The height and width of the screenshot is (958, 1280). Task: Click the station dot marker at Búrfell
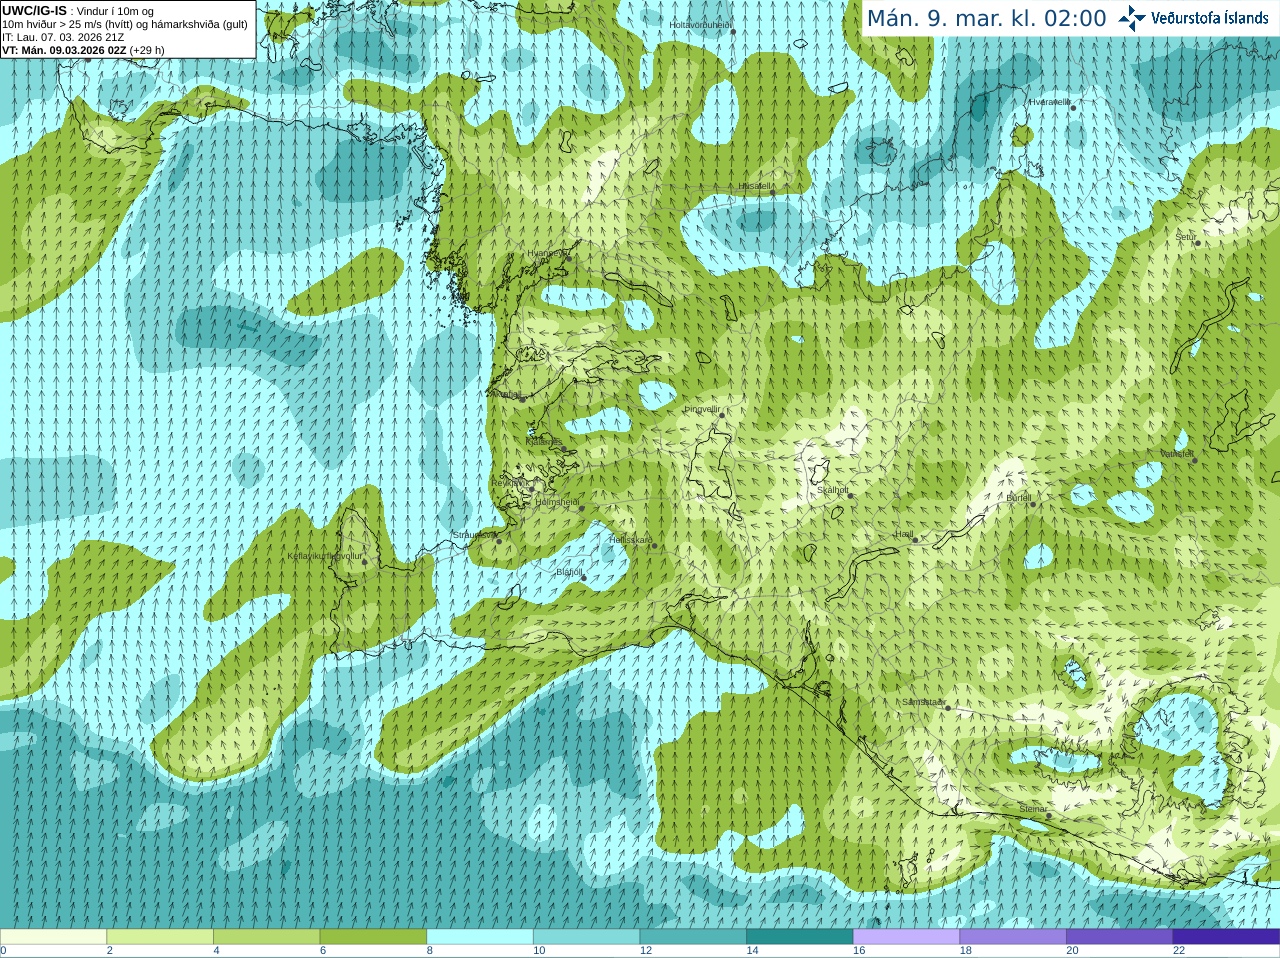click(x=1033, y=504)
